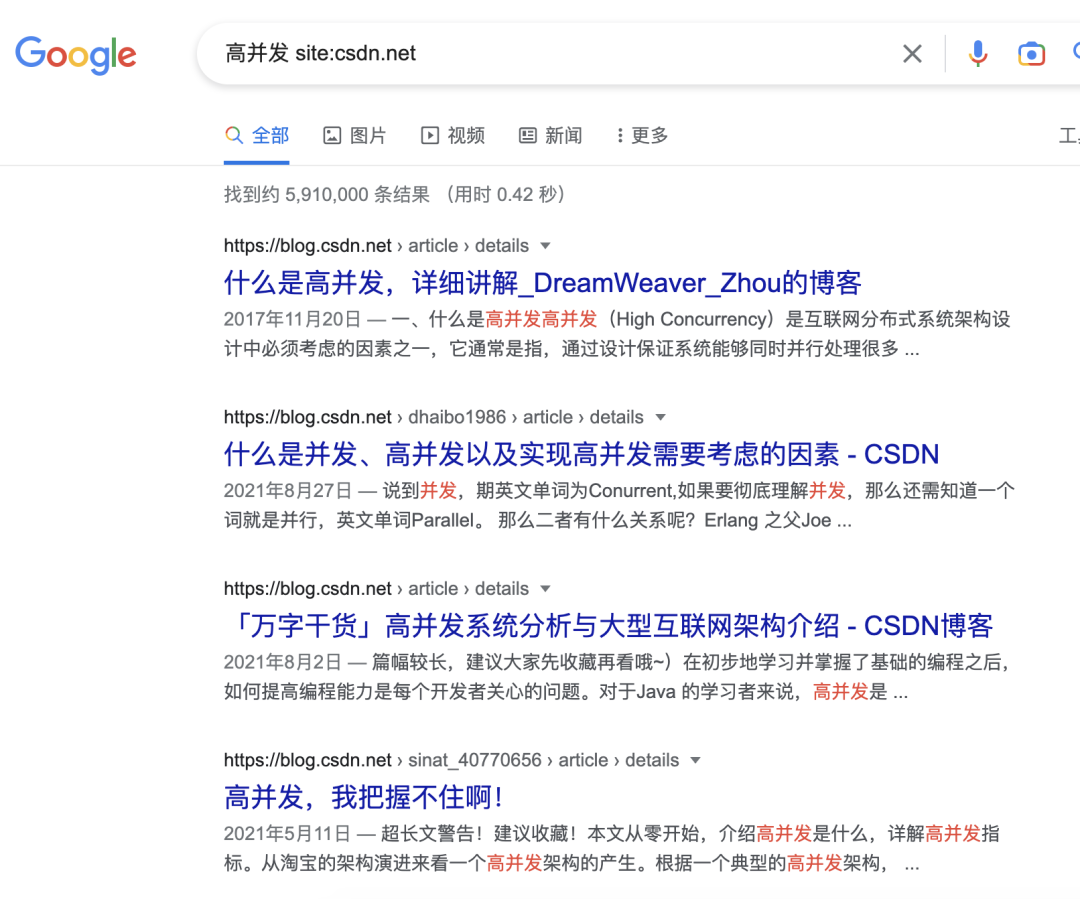
Task: Open 「万字干货」高并发系统分析 result
Action: click(608, 626)
